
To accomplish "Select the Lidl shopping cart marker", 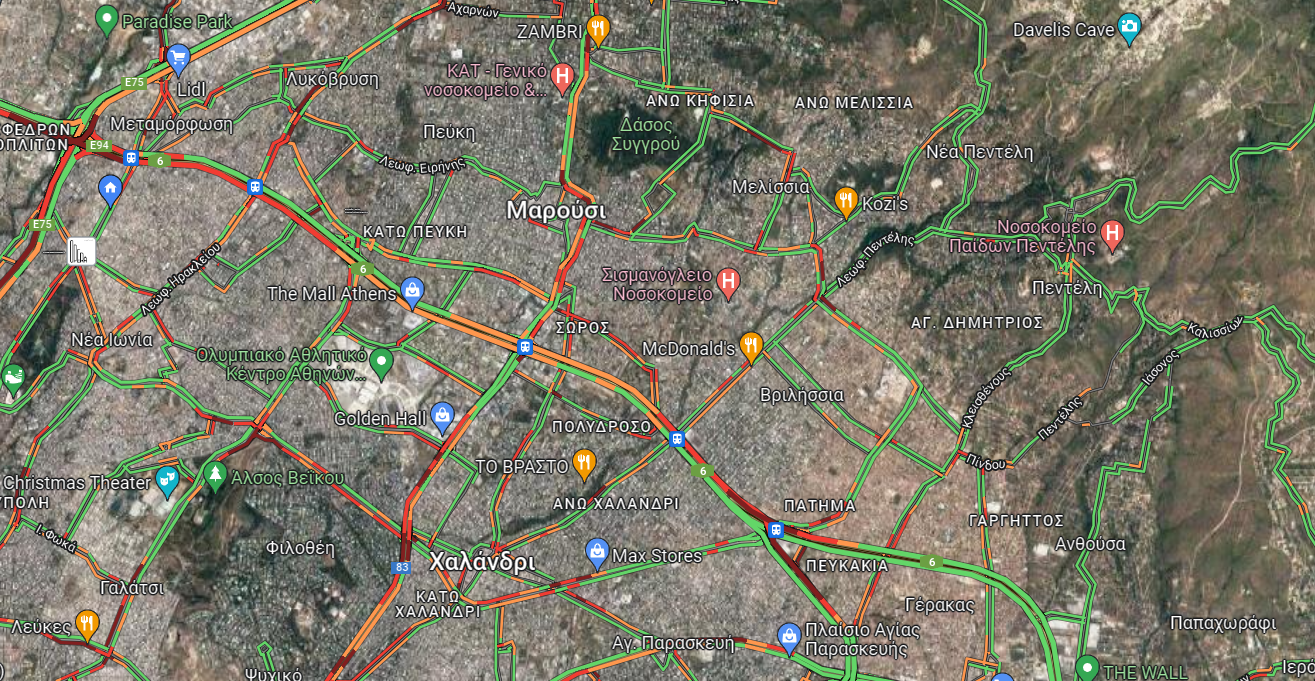I will 179,57.
